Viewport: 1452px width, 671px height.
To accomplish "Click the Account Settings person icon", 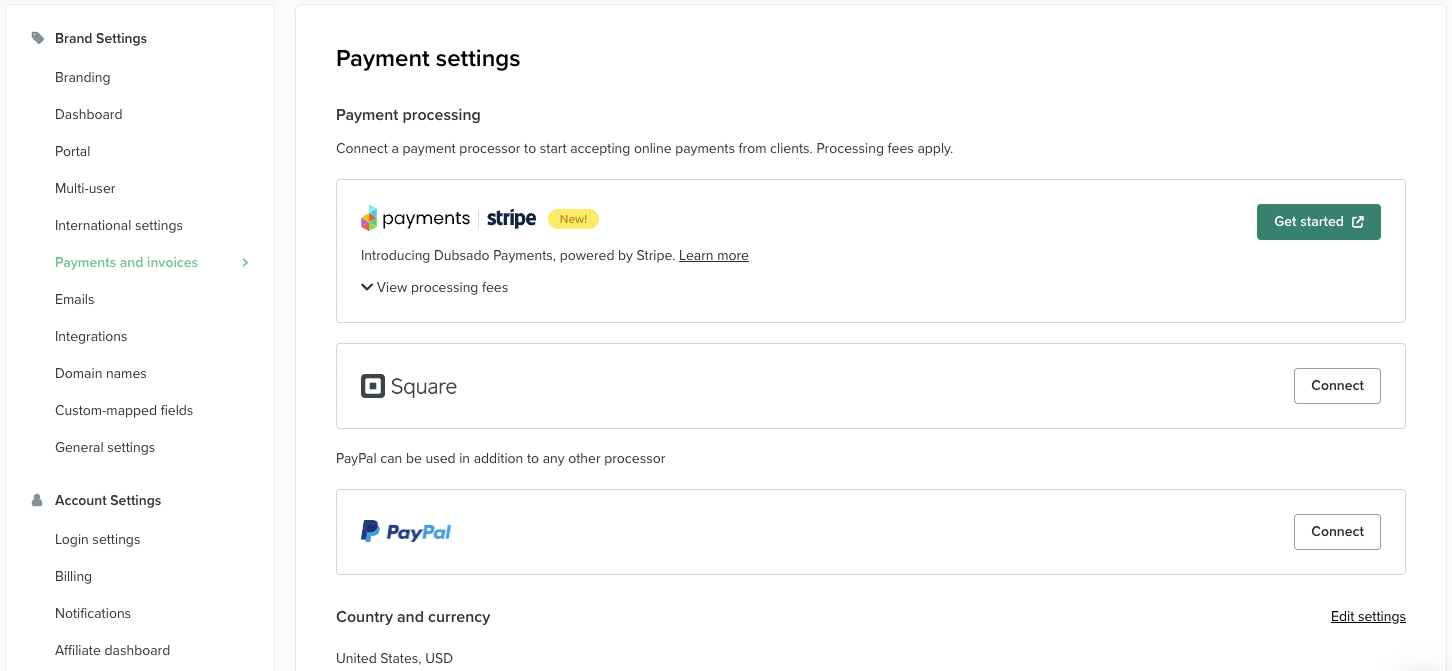I will (36, 500).
